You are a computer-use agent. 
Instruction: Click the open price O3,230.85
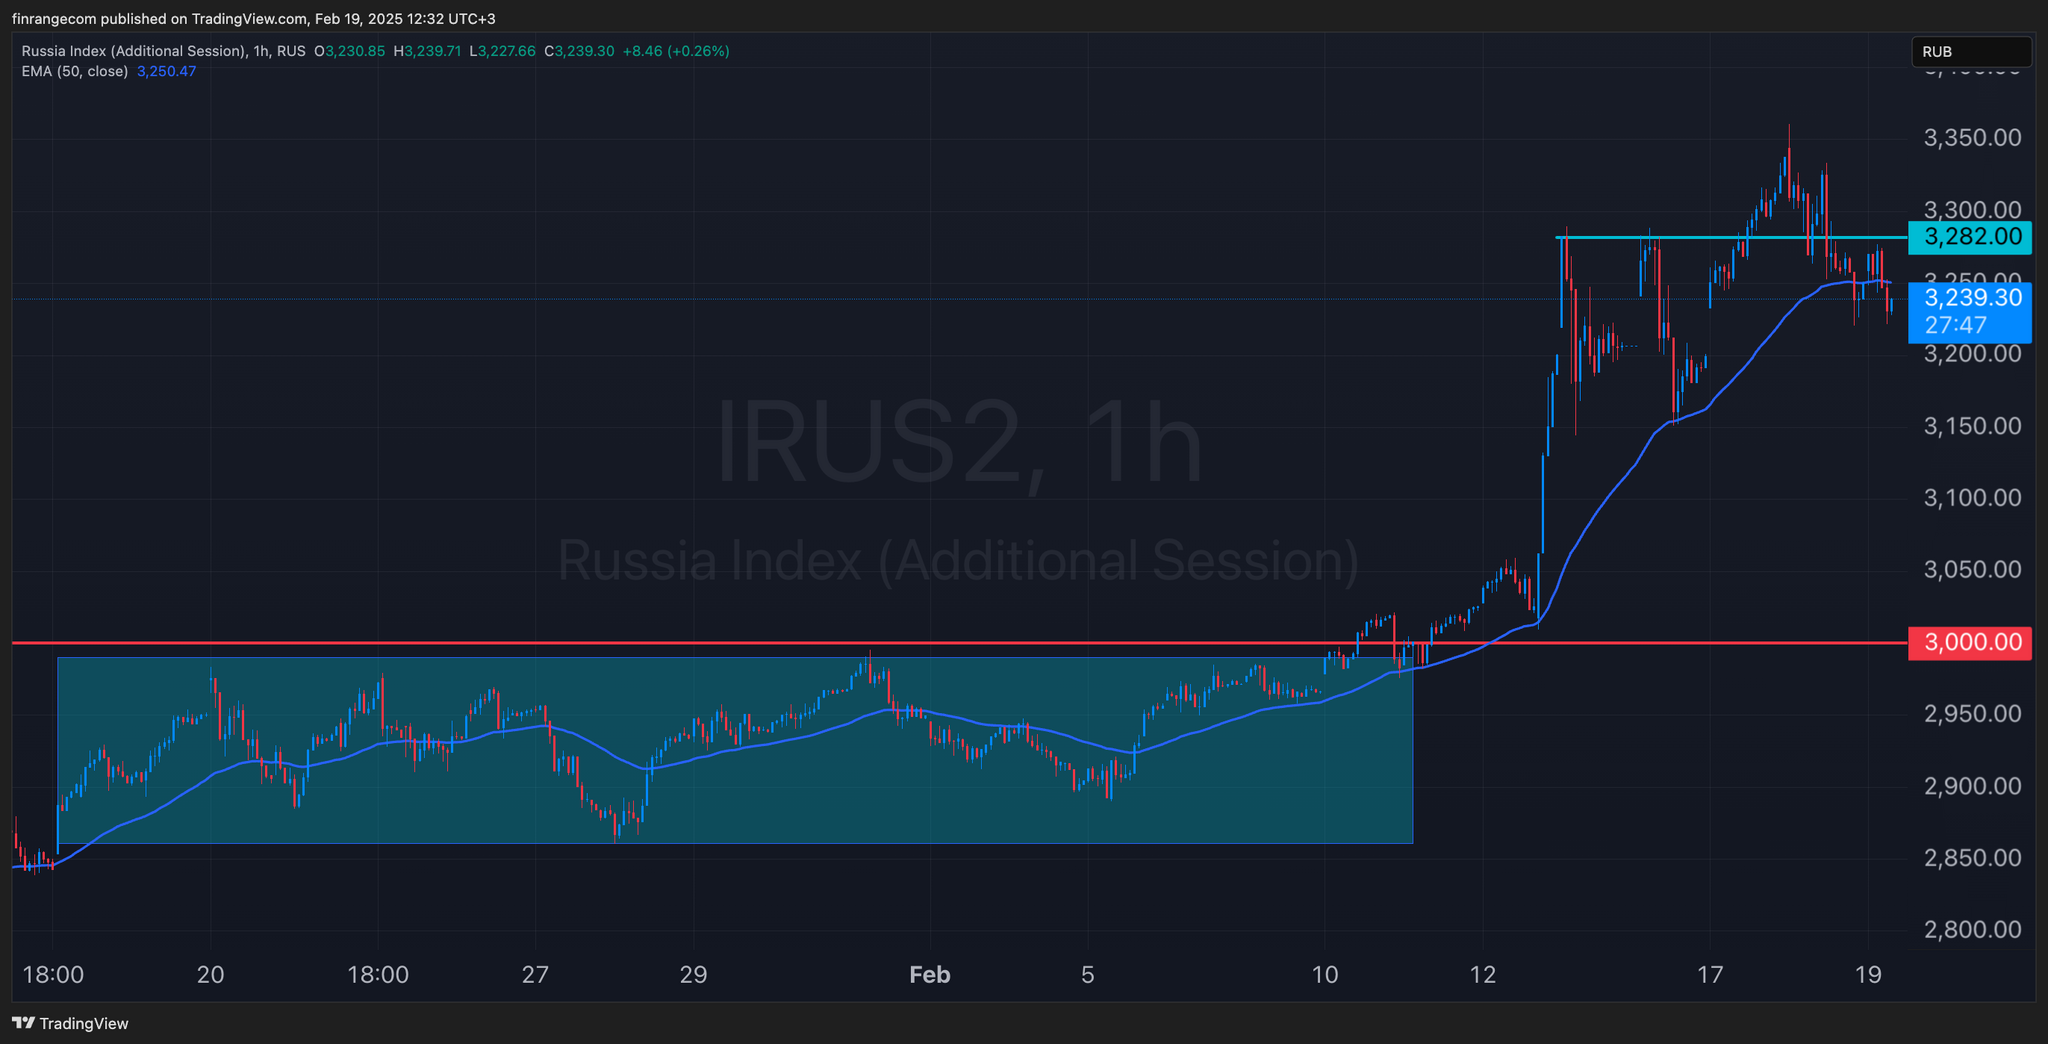(x=349, y=51)
